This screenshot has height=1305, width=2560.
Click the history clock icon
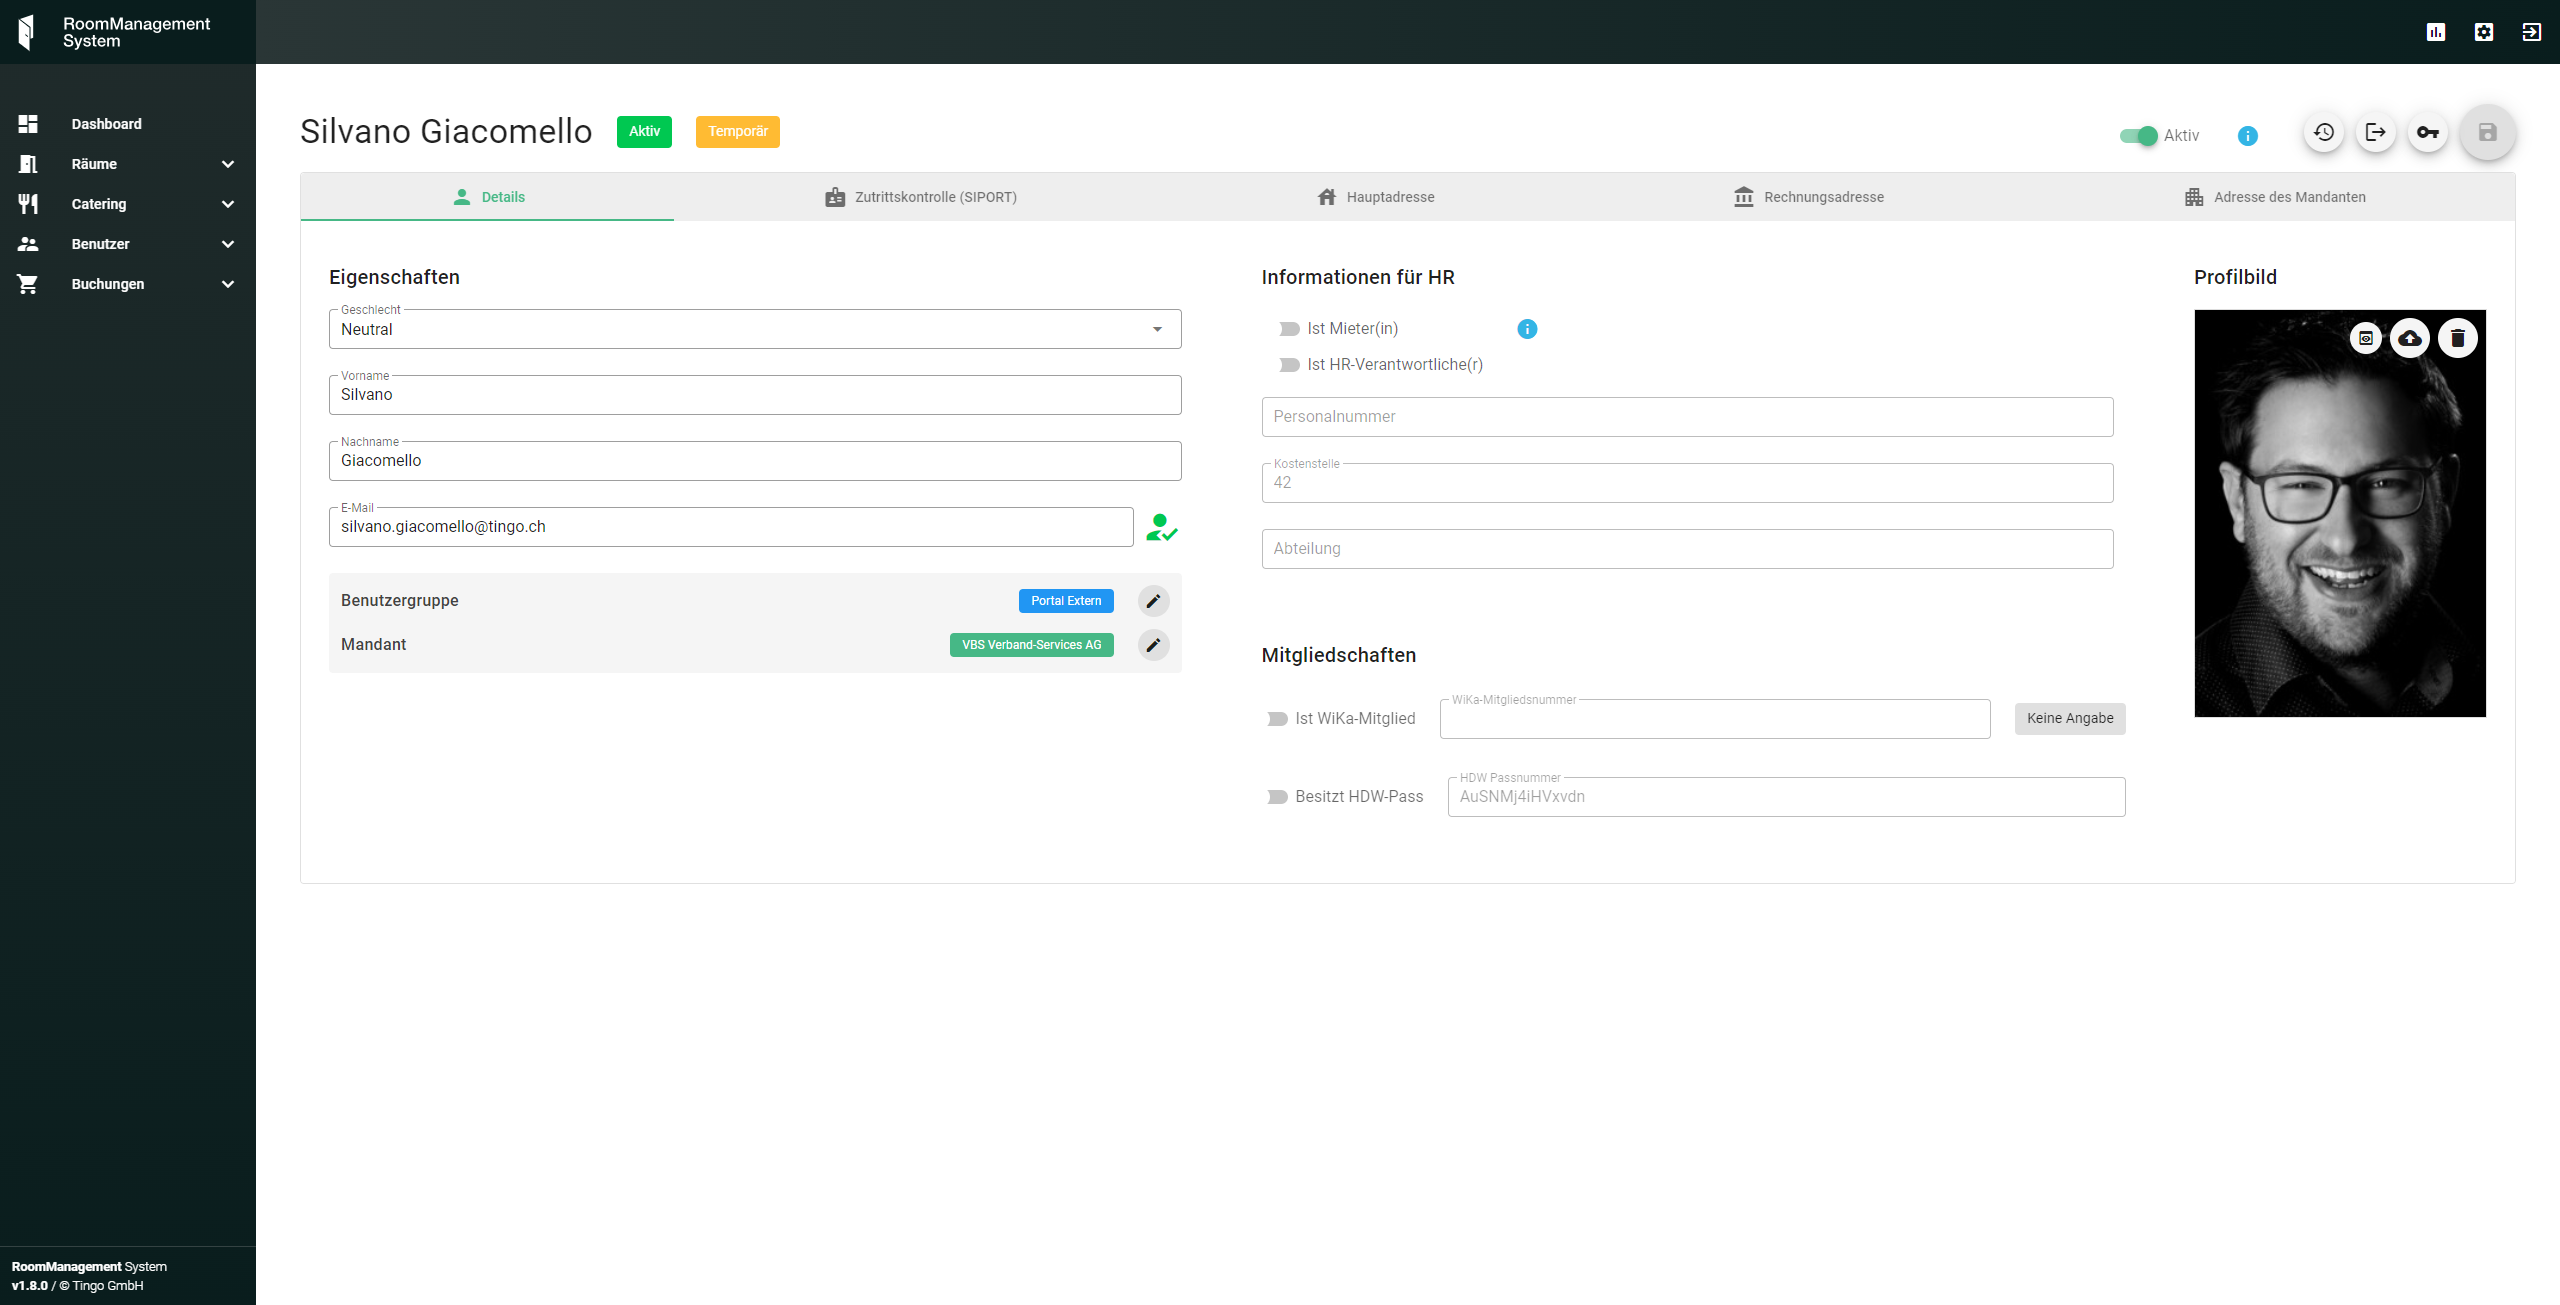[2323, 132]
